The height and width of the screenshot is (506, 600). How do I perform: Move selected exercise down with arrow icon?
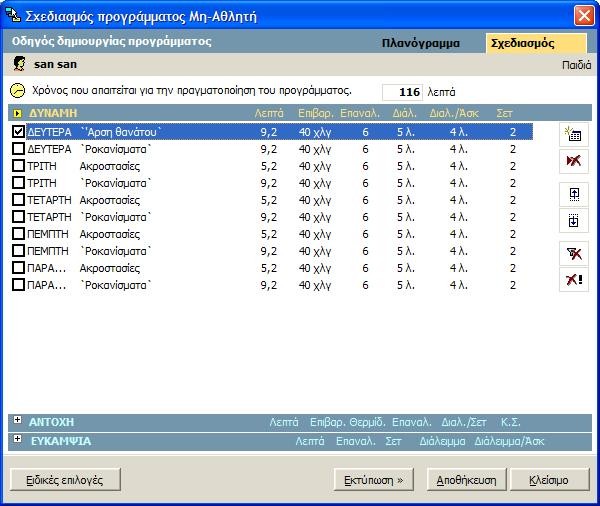[x=573, y=220]
